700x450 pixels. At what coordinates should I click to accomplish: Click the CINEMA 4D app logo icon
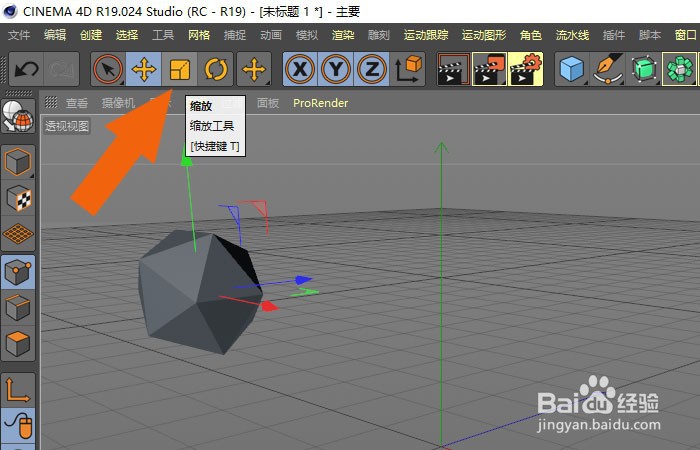point(9,11)
